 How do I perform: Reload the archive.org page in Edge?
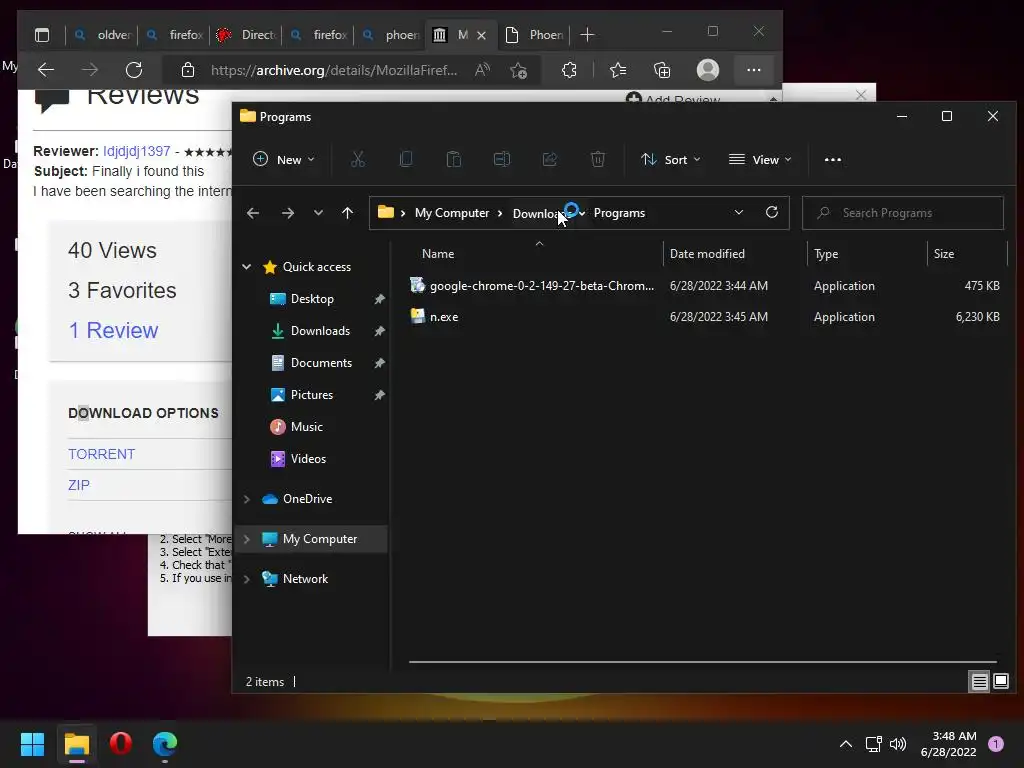pos(134,70)
